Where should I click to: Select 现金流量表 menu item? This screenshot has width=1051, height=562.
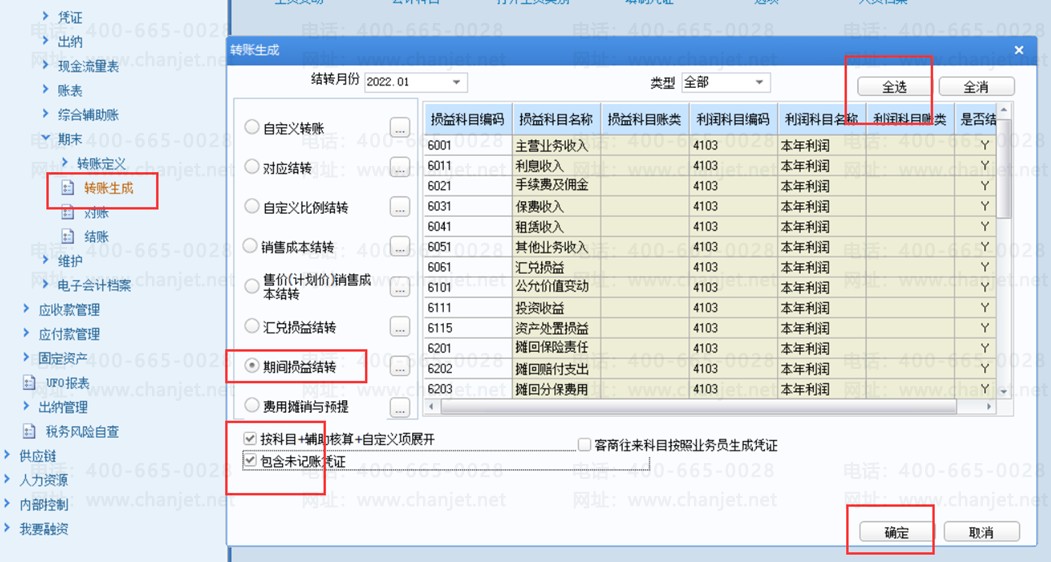point(88,66)
